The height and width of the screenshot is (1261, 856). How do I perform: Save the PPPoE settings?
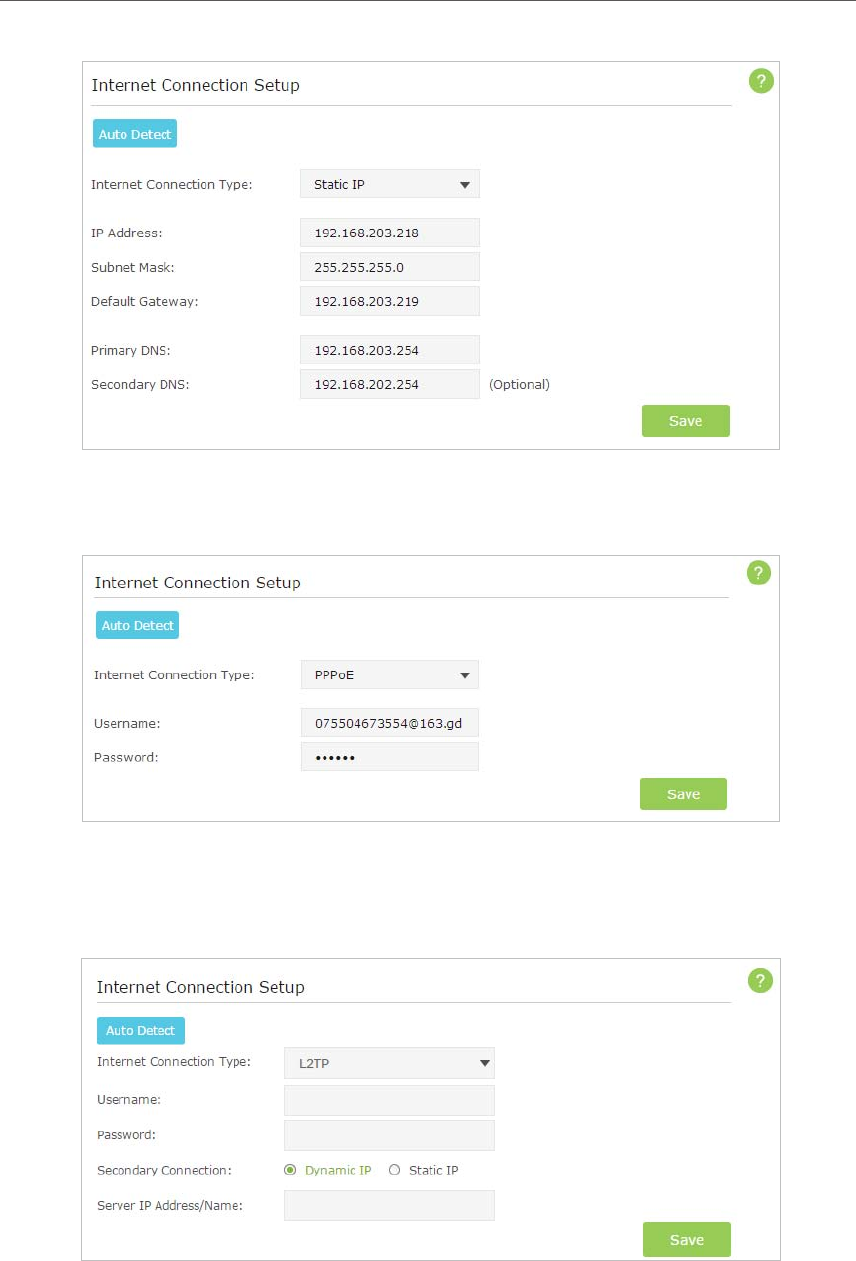(x=683, y=794)
